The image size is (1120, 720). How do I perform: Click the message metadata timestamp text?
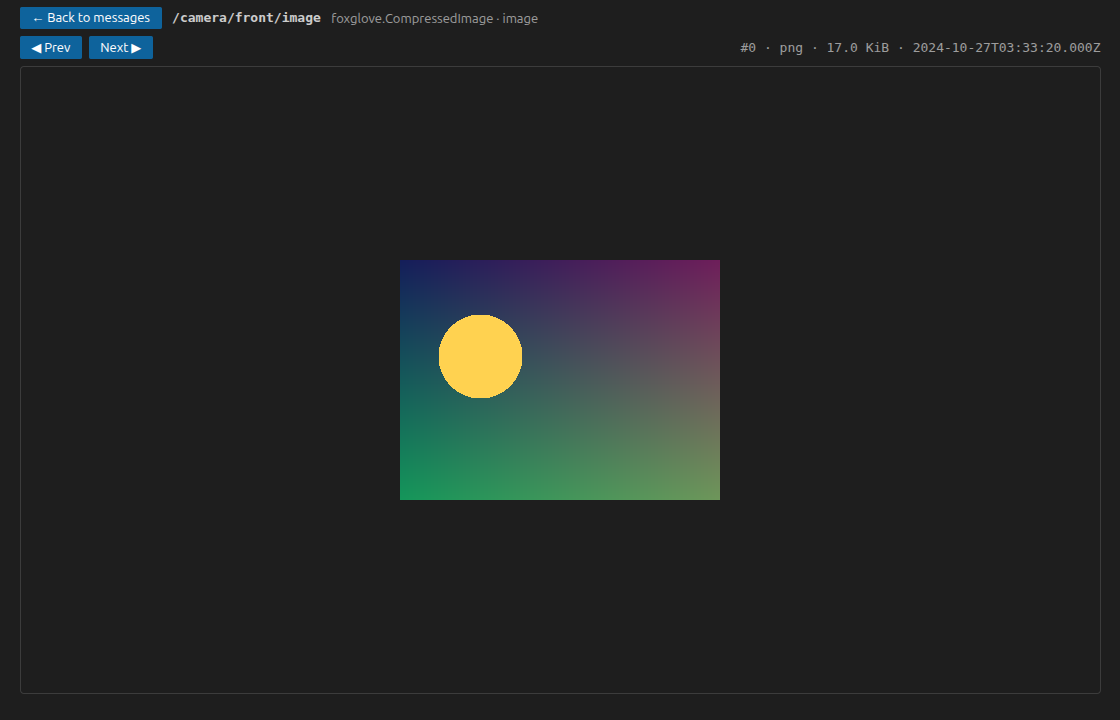coord(1006,48)
